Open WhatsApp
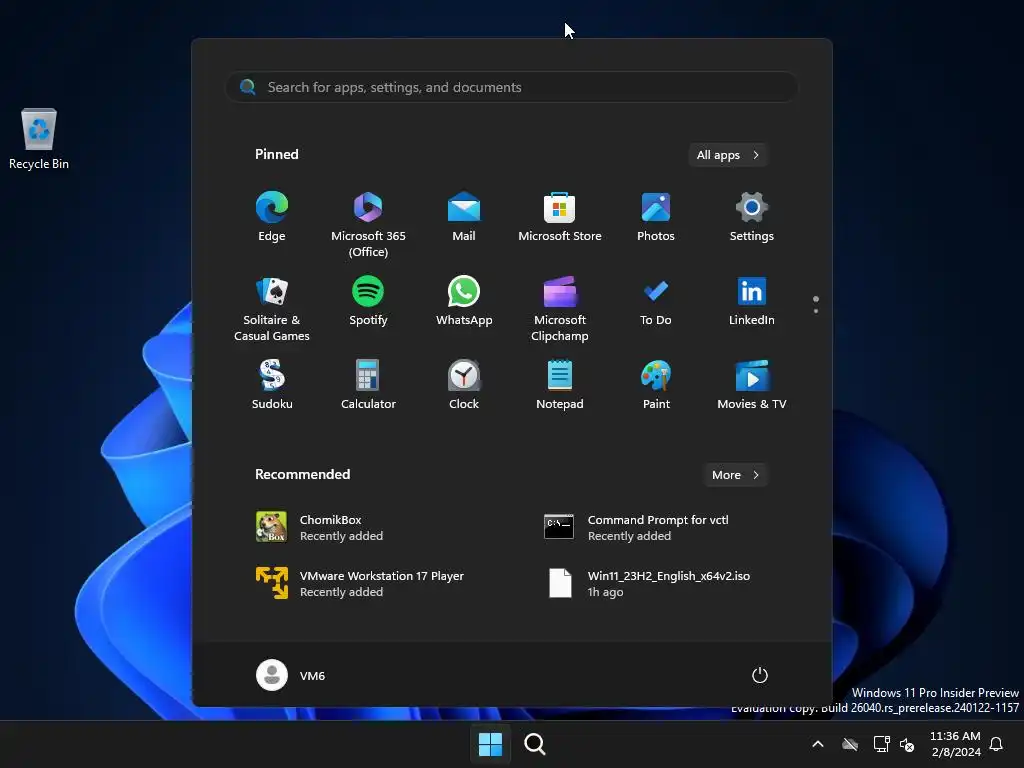The height and width of the screenshot is (768, 1024). click(x=464, y=302)
